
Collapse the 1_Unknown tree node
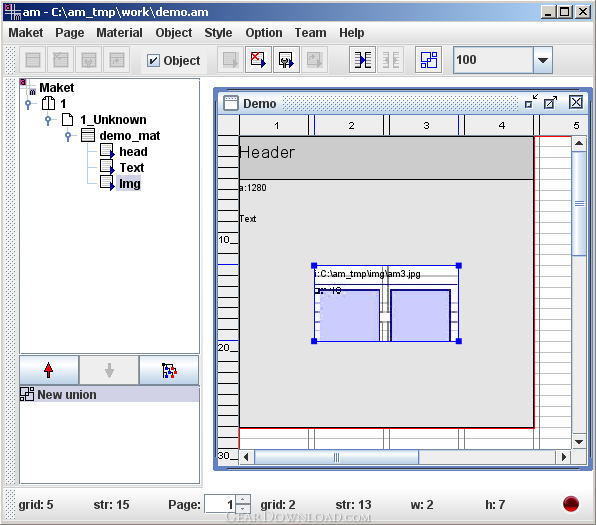[48, 120]
